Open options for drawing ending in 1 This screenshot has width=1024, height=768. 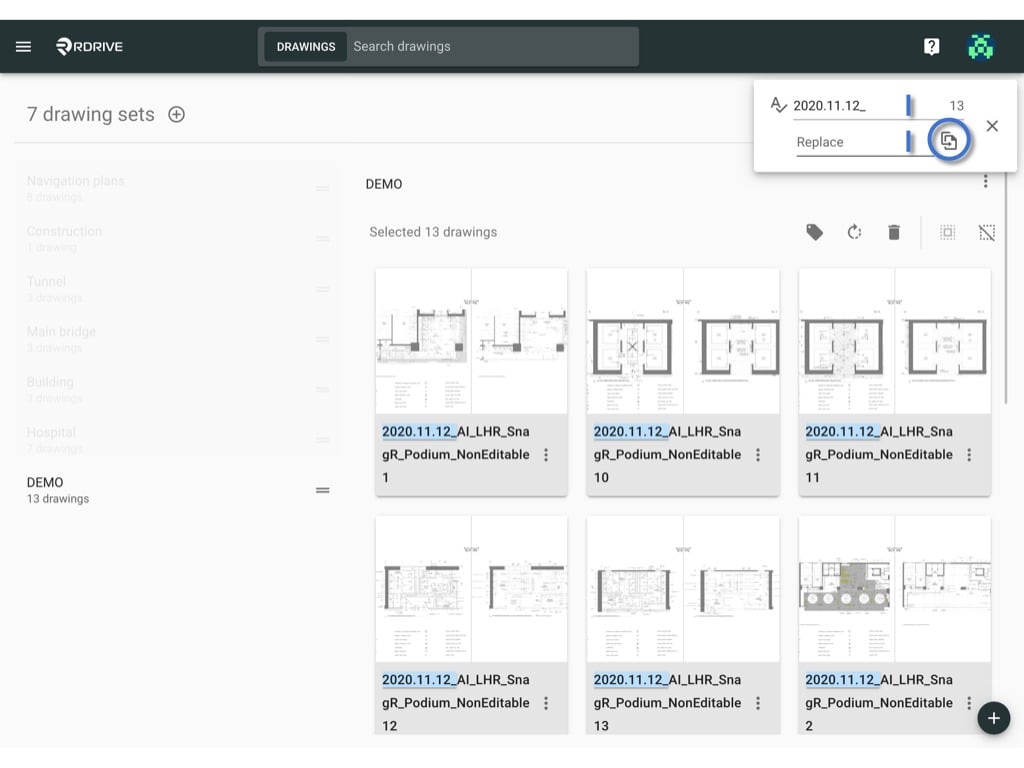(546, 455)
